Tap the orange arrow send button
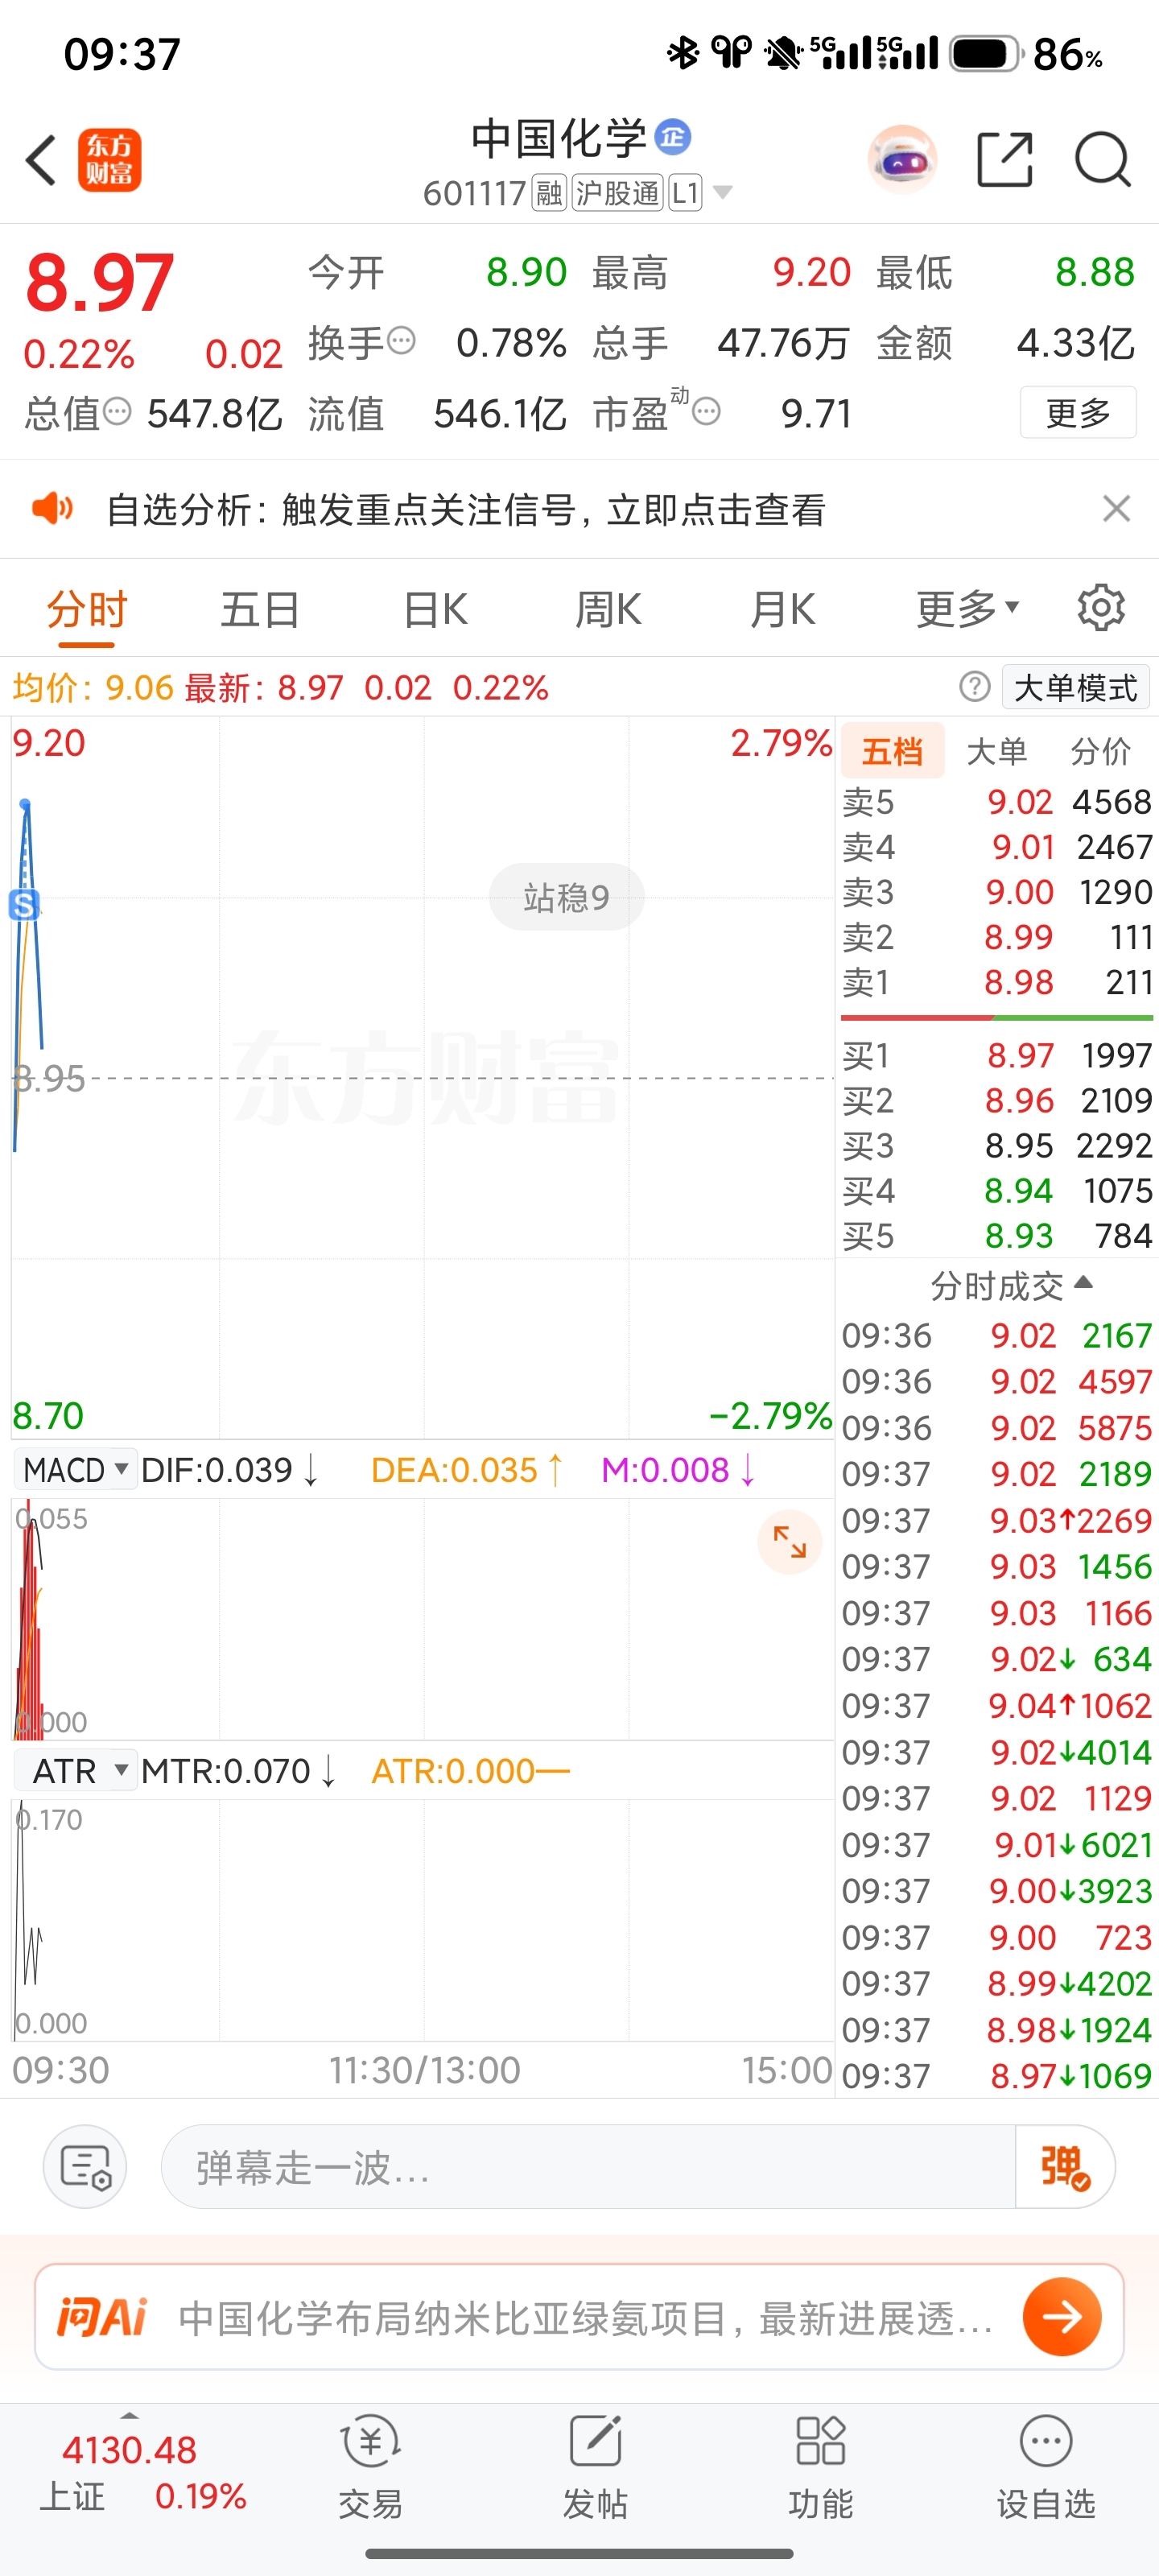The width and height of the screenshot is (1159, 2576). (1062, 2317)
